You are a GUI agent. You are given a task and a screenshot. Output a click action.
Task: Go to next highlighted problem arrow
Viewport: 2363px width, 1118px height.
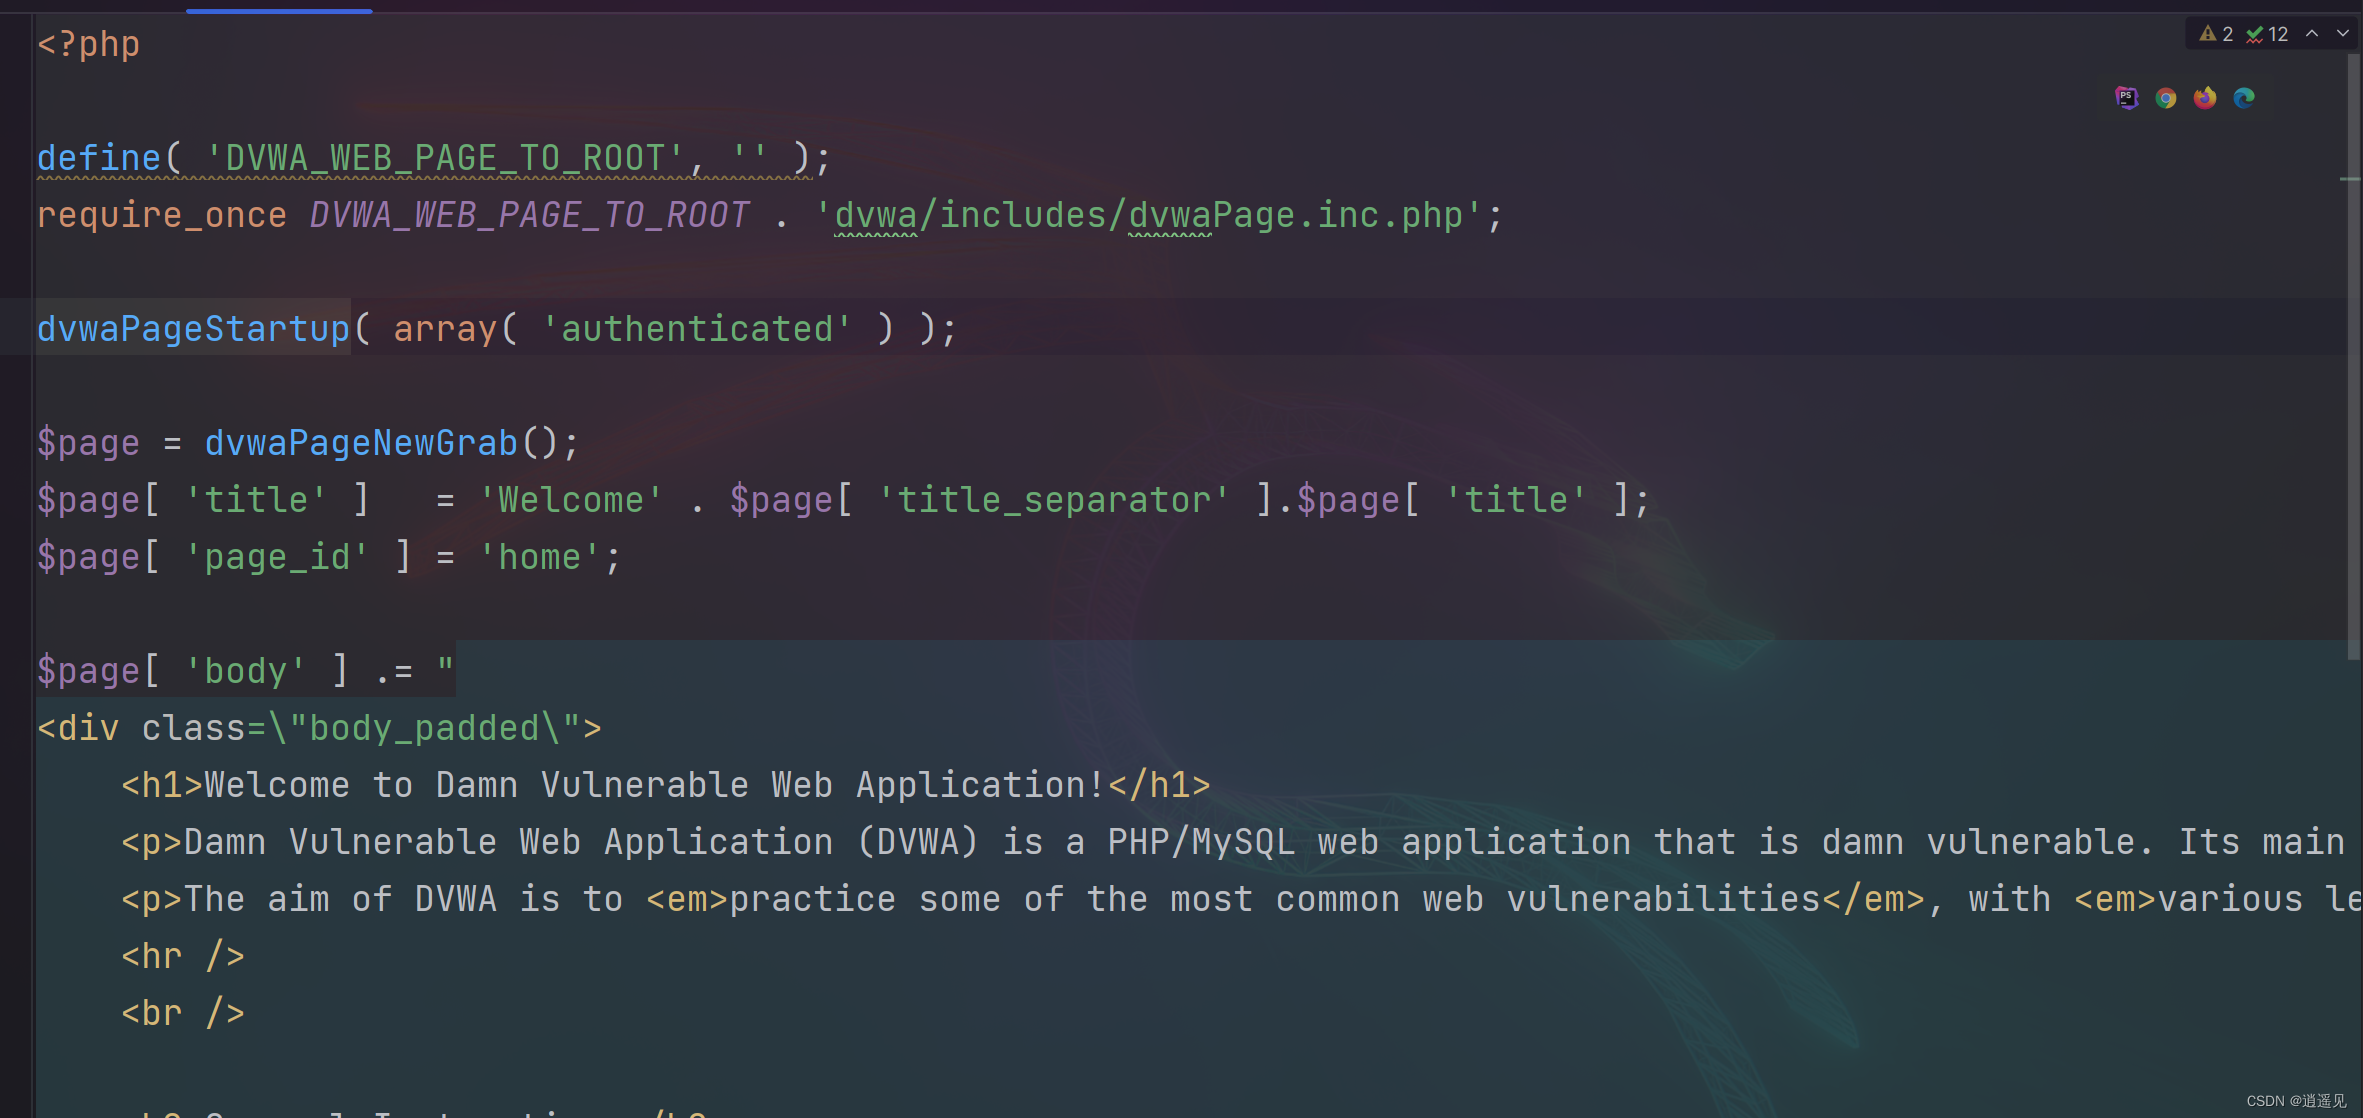pos(2343,34)
